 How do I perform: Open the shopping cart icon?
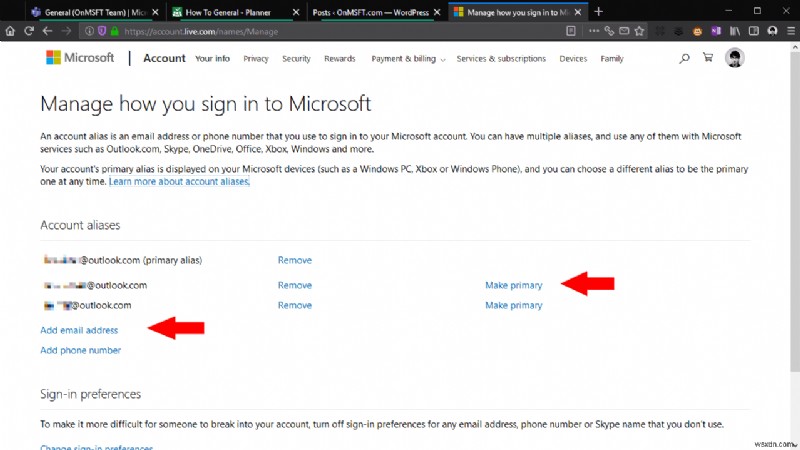[x=708, y=57]
